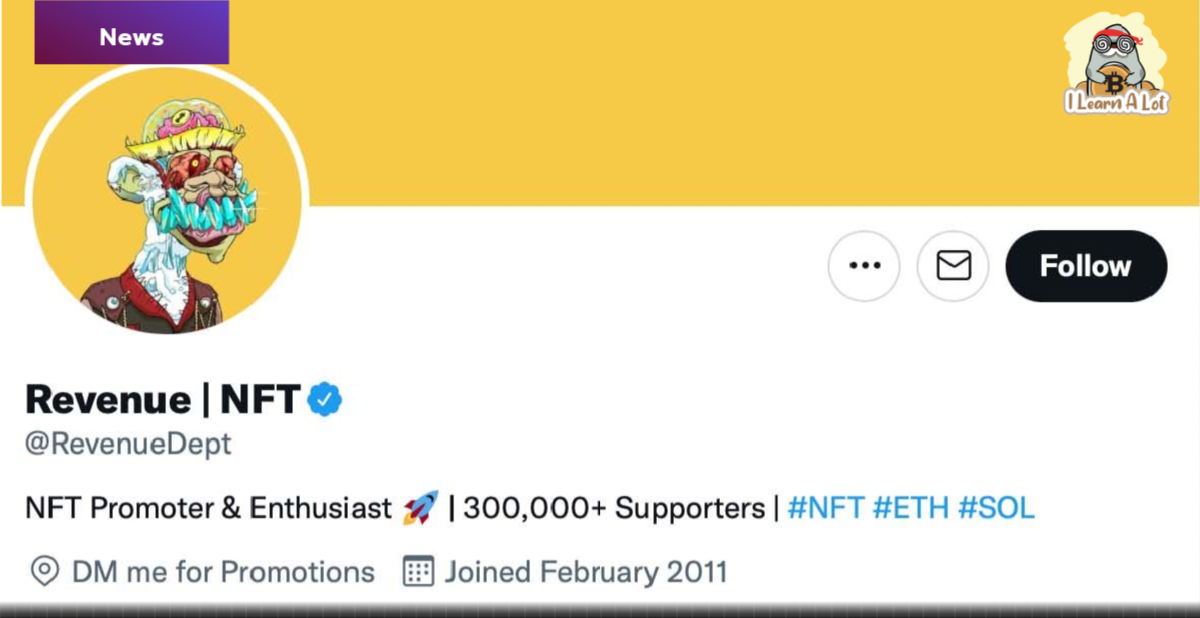This screenshot has height=618, width=1200.
Task: Click the Joined February 2011 text
Action: pyautogui.click(x=586, y=572)
